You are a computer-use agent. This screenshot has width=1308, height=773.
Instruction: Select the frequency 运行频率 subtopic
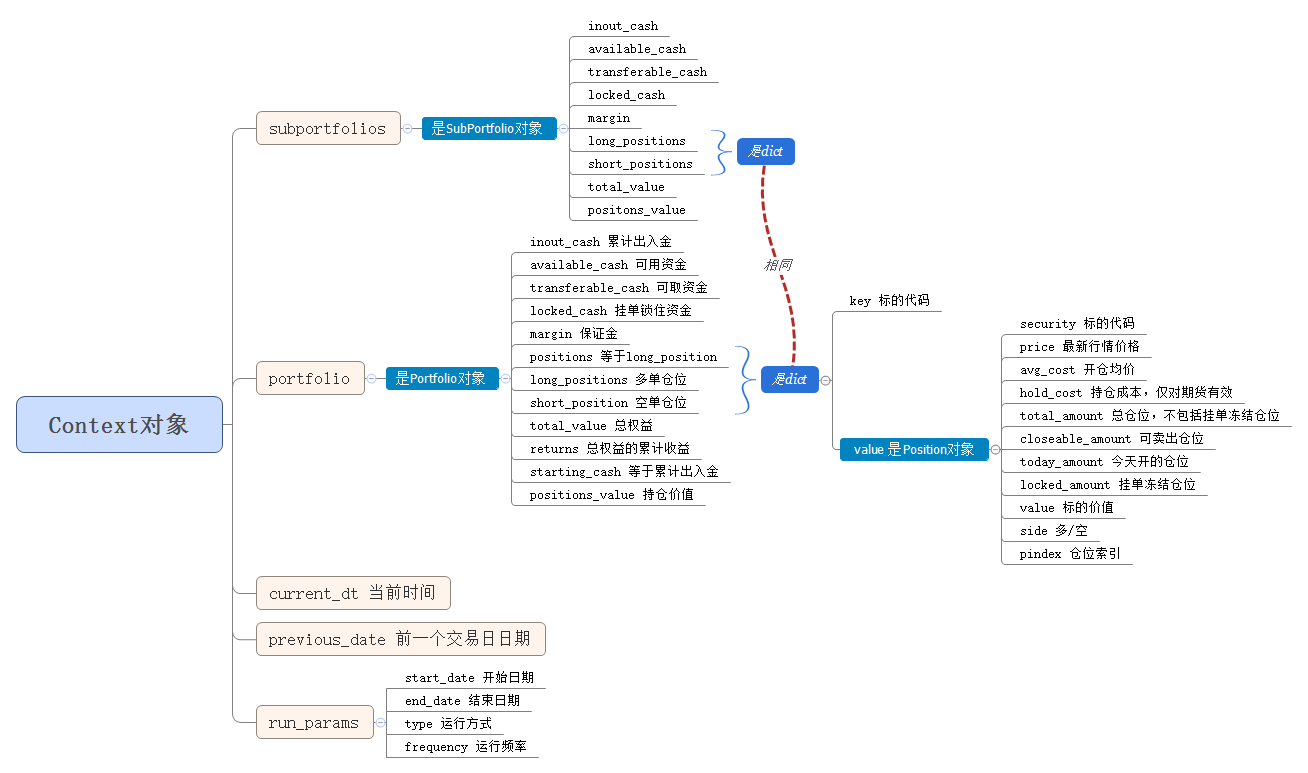click(465, 746)
